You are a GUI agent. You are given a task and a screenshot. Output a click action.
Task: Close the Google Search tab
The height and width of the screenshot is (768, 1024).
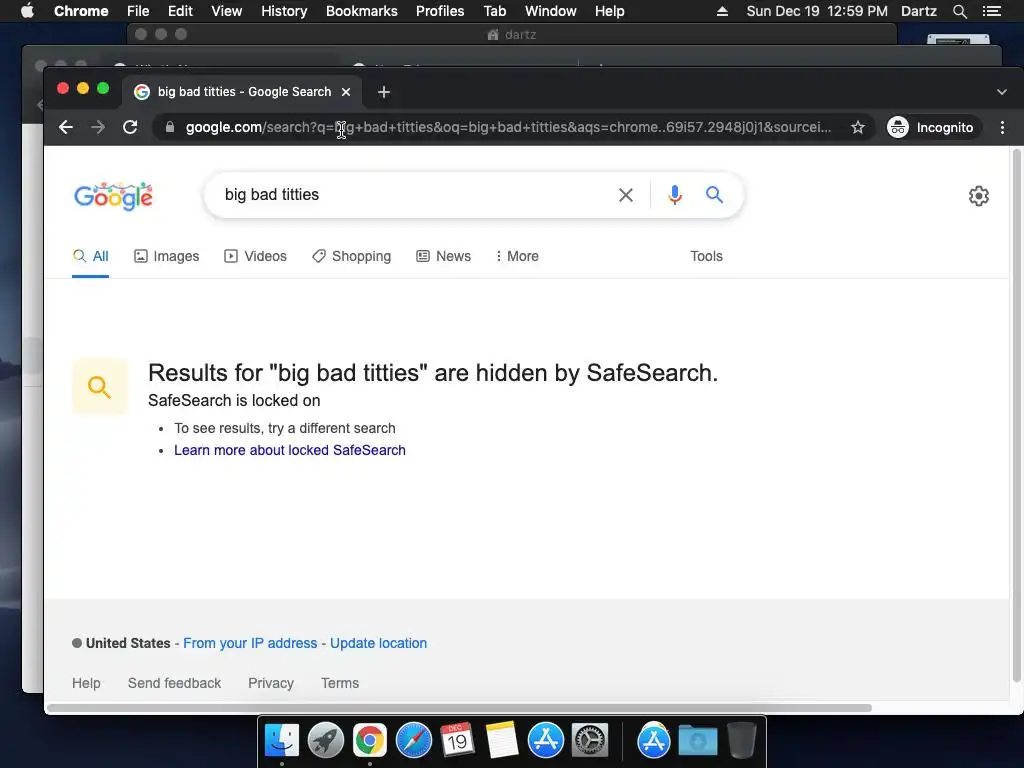click(346, 92)
